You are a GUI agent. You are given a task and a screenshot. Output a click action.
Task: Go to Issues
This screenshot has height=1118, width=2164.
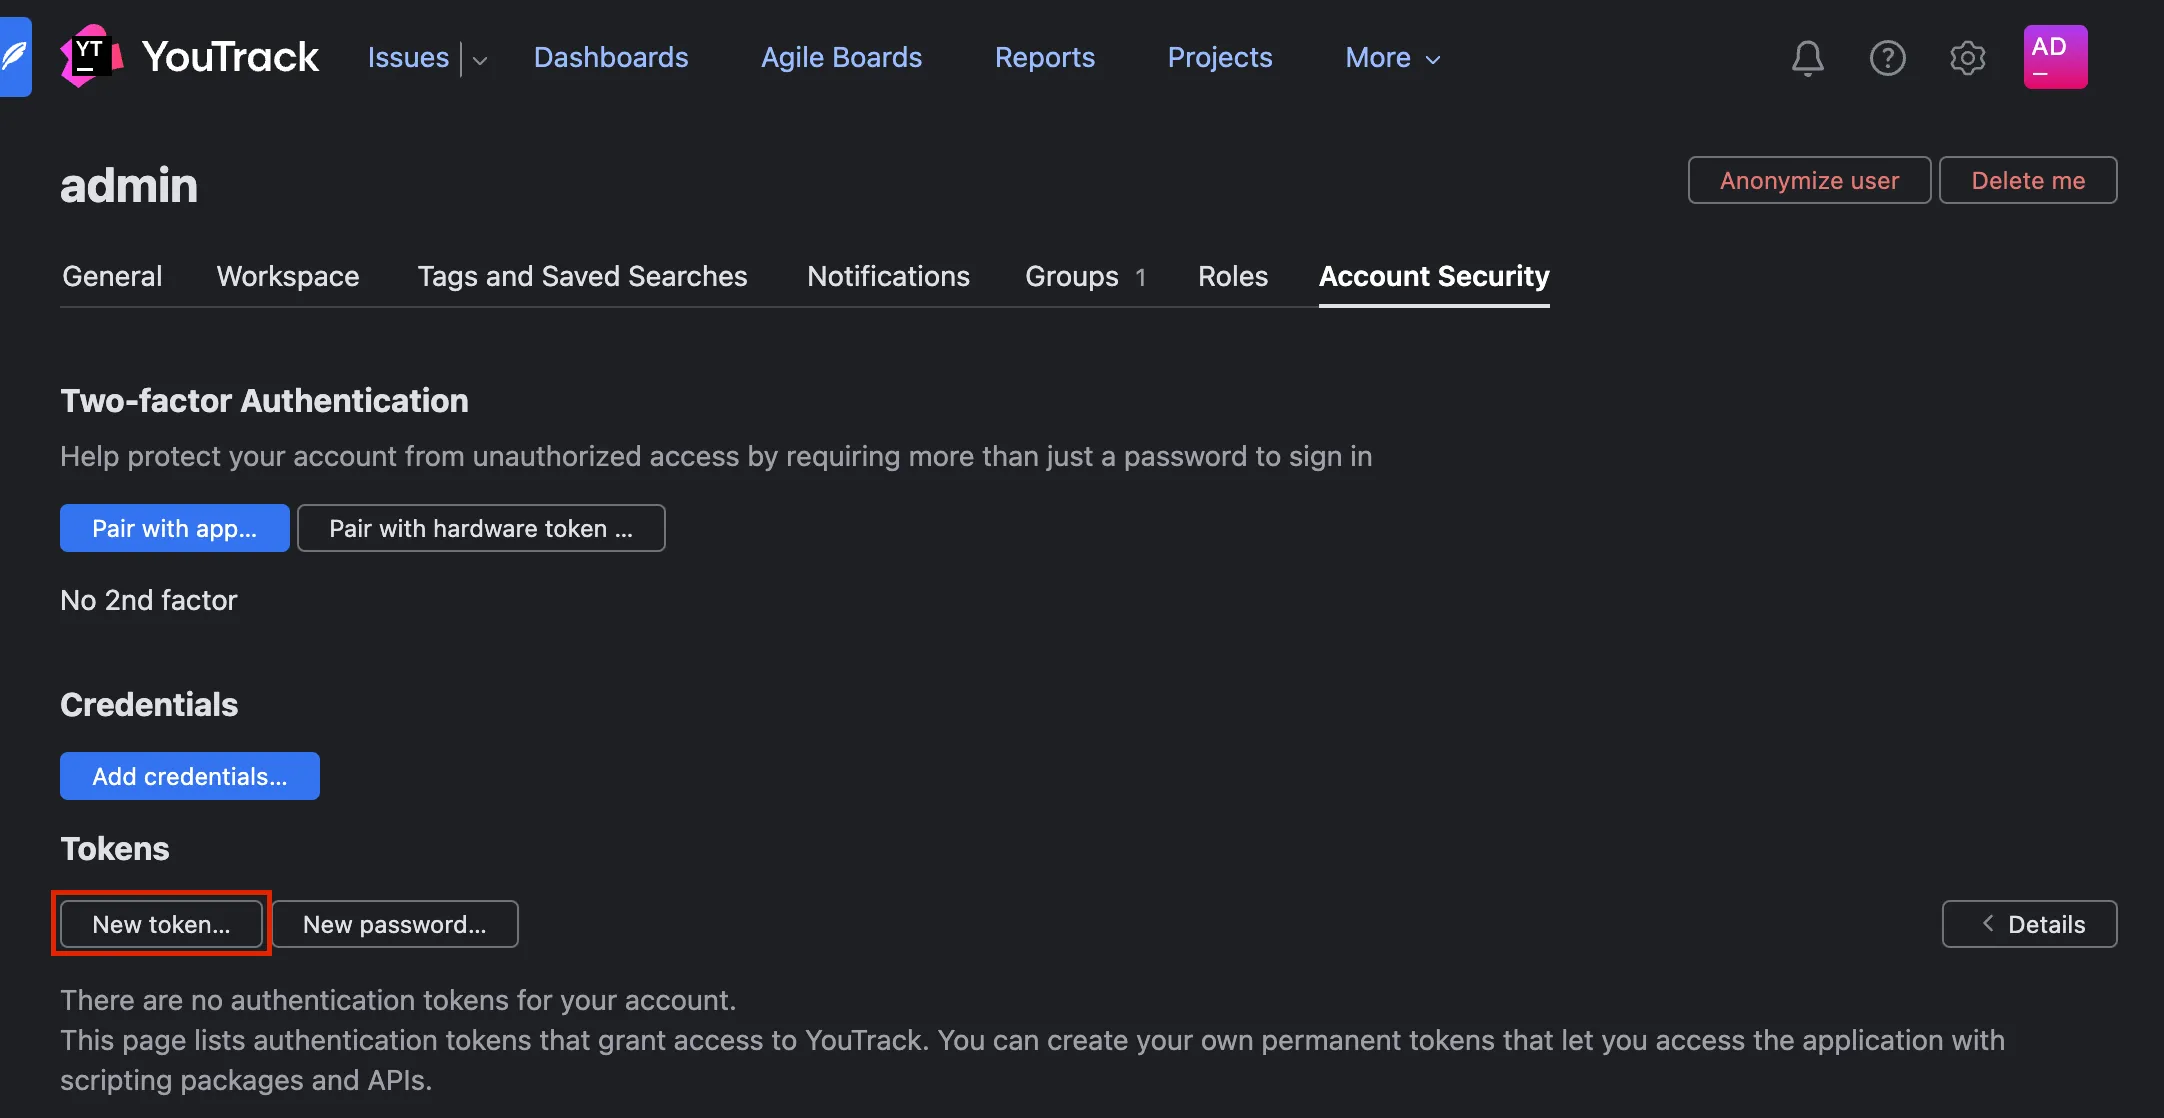408,58
